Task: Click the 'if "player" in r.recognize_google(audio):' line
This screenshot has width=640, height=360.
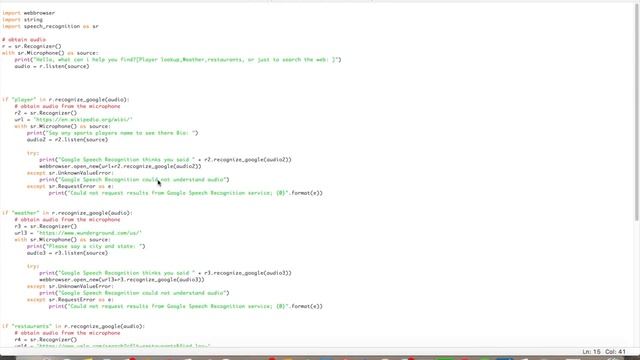Action: point(66,100)
